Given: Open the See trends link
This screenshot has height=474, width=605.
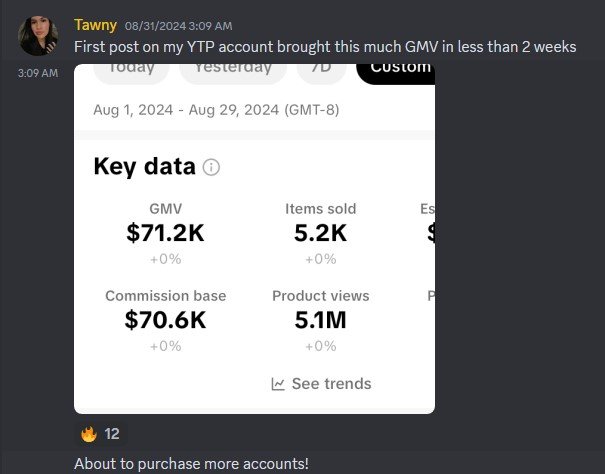Looking at the screenshot, I should point(322,384).
